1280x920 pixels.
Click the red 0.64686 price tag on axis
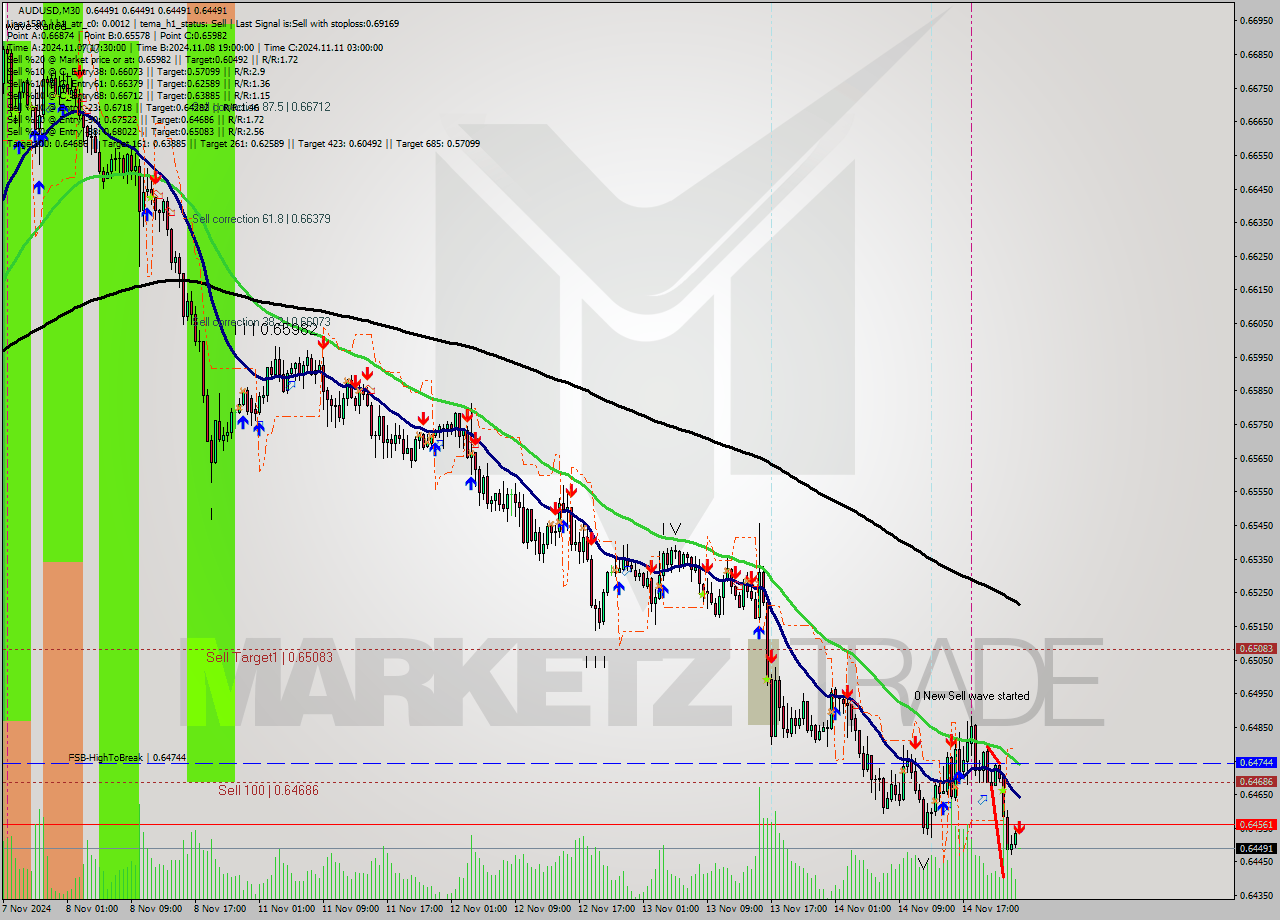pyautogui.click(x=1256, y=781)
